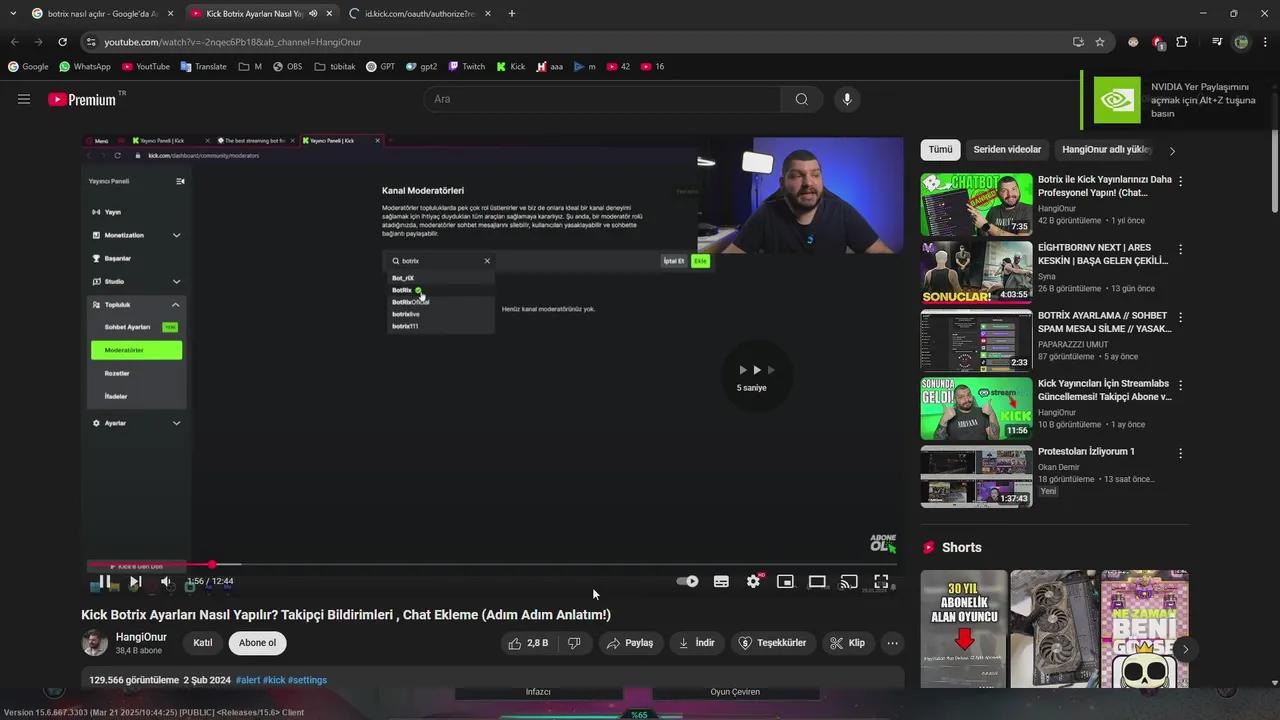Image resolution: width=1280 pixels, height=720 pixels.
Task: Start voice search microphone
Action: pos(847,99)
